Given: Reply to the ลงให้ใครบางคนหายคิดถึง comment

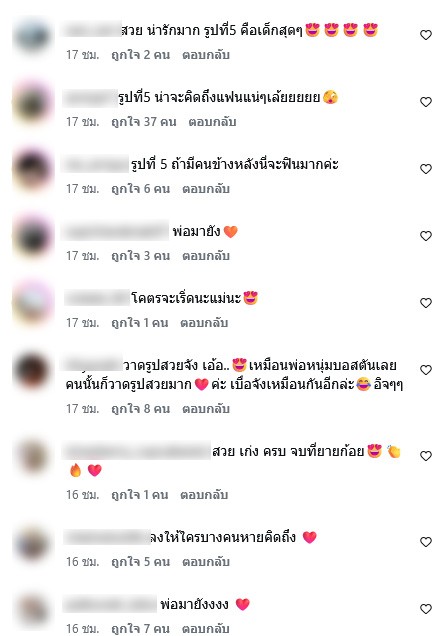Looking at the screenshot, I should (x=206, y=562).
